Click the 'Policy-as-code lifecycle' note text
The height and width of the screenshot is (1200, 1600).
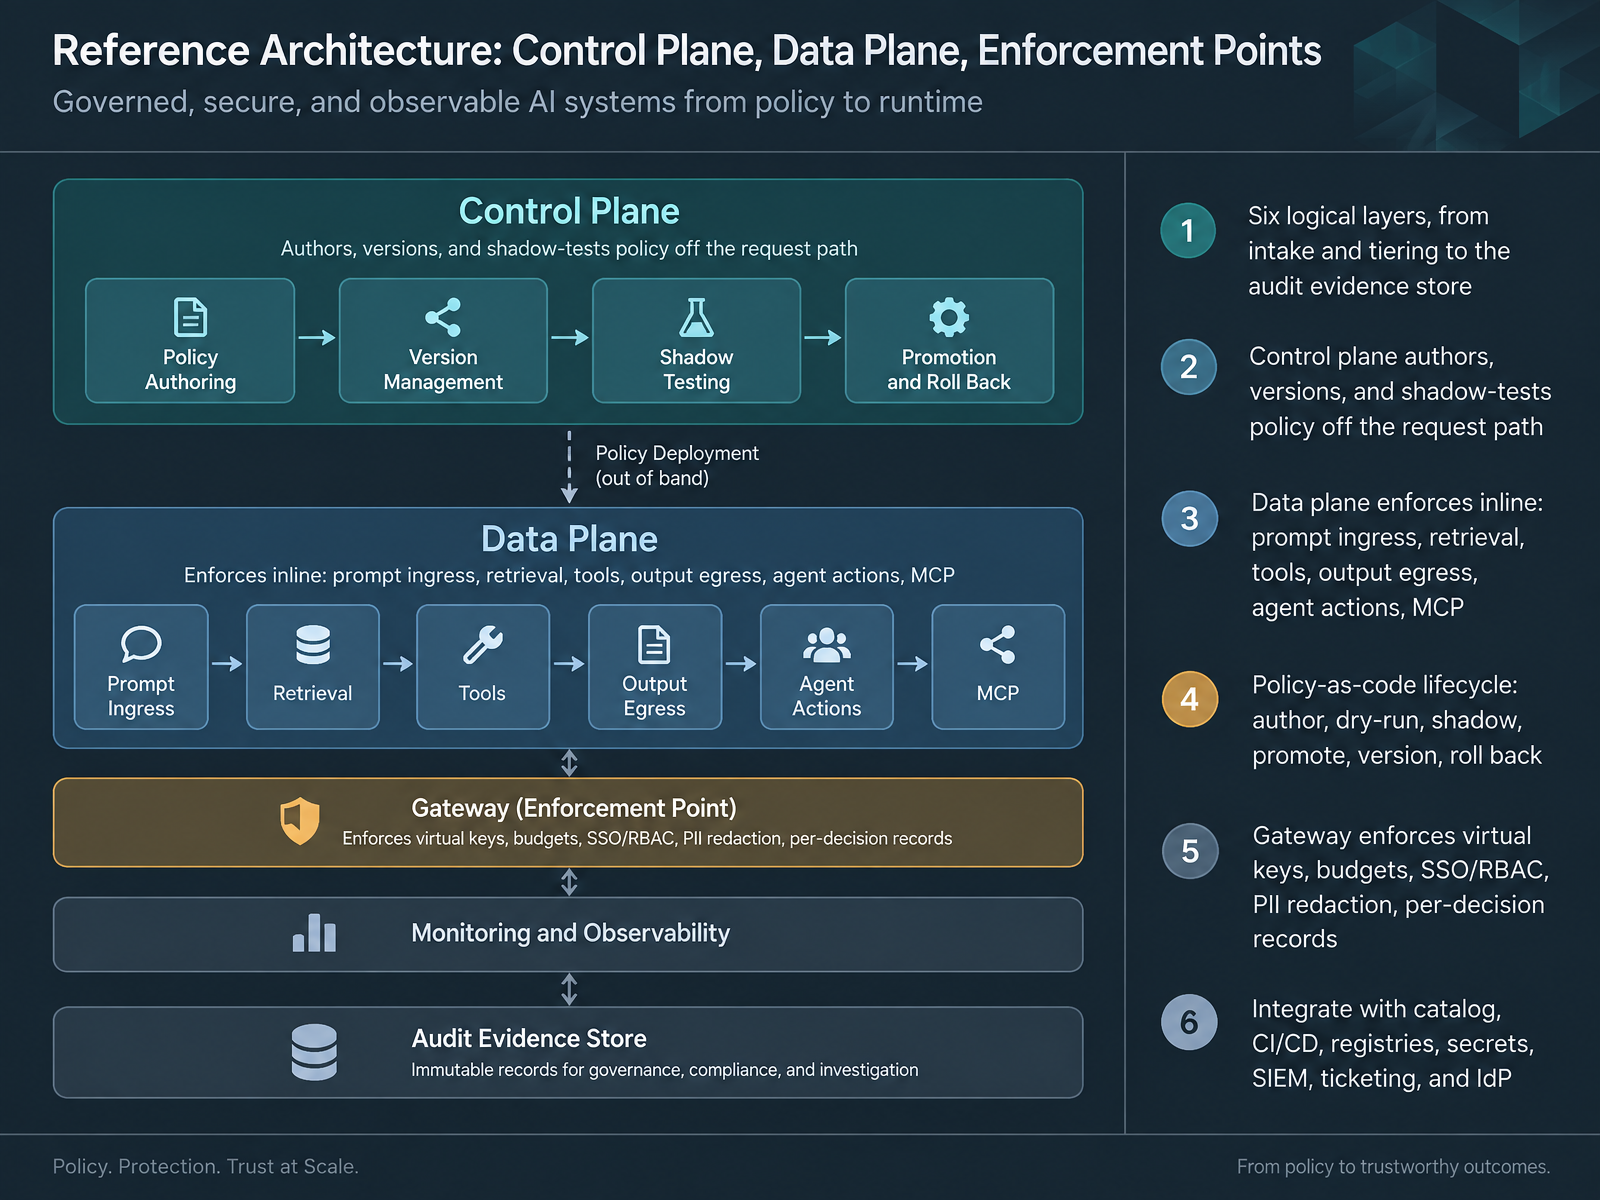1397,720
